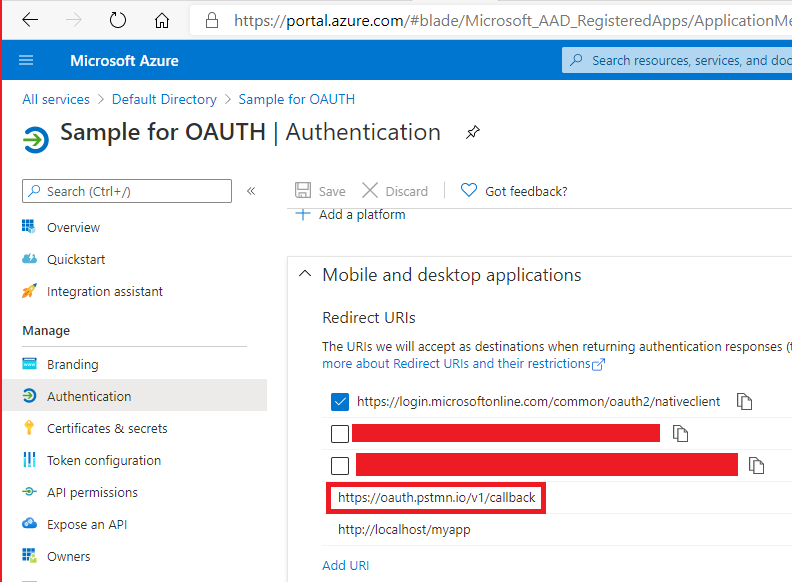Click the Overview grid icon

pos(29,226)
